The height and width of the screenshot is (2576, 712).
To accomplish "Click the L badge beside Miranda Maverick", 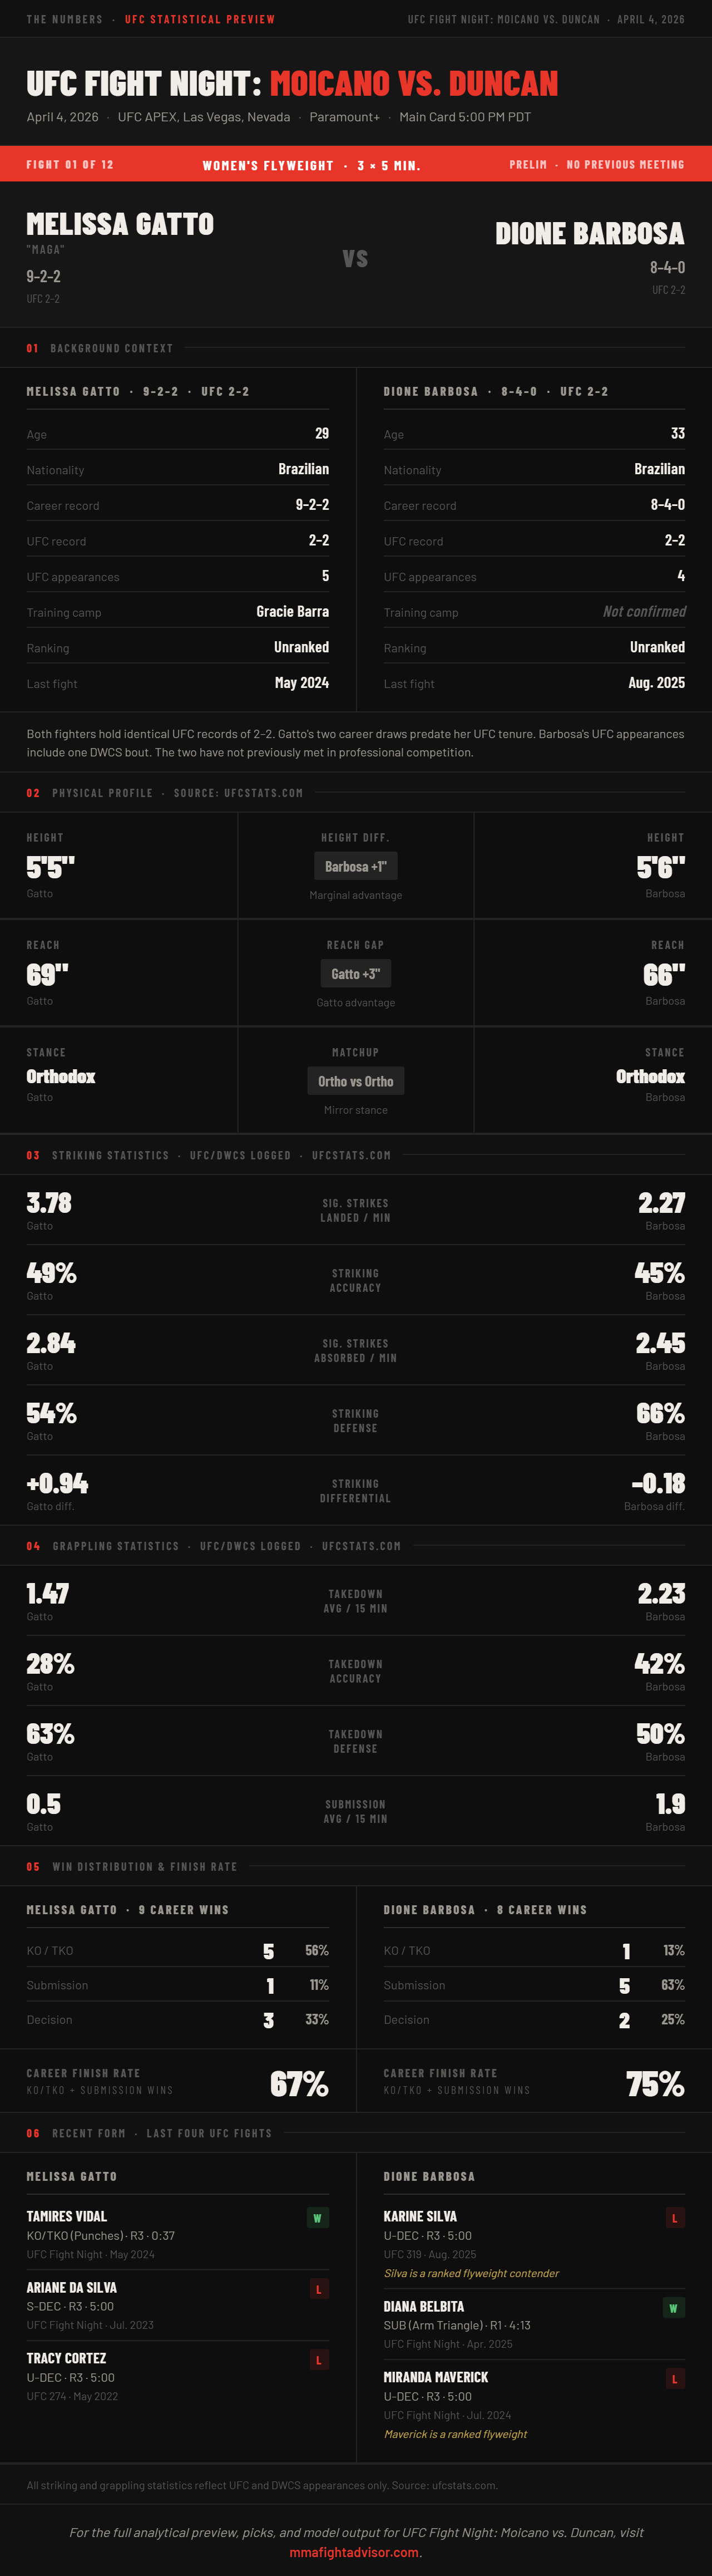I will click(x=674, y=2378).
